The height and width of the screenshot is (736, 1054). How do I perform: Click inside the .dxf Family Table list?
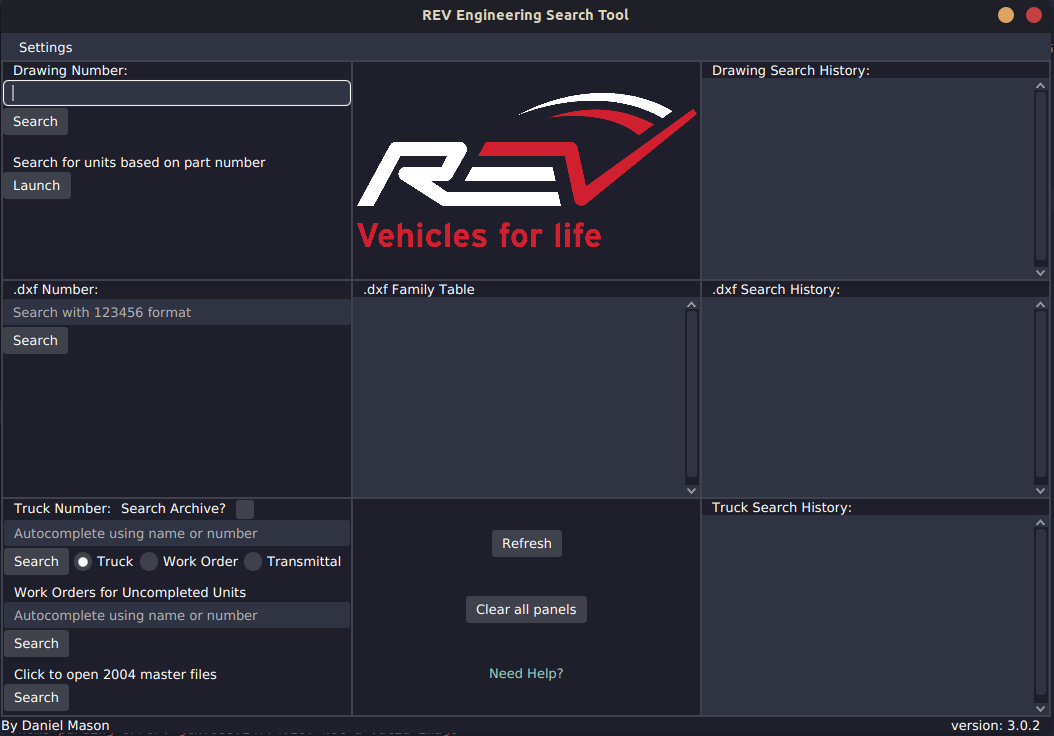coord(519,398)
